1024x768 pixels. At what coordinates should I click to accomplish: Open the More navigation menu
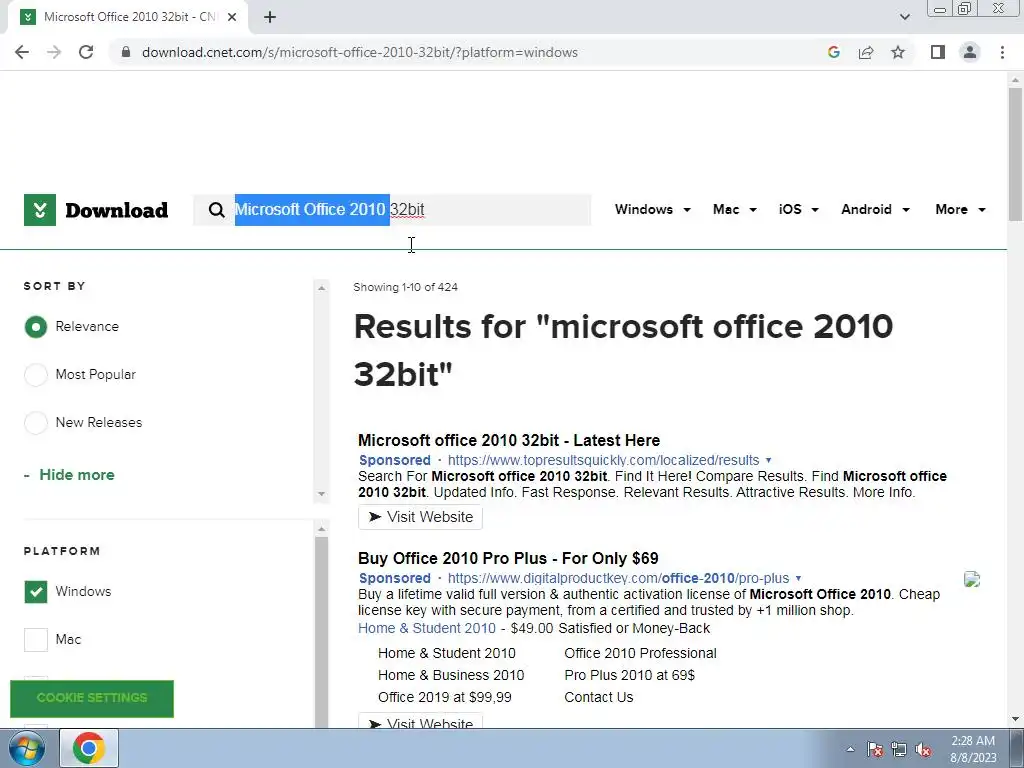(x=960, y=209)
